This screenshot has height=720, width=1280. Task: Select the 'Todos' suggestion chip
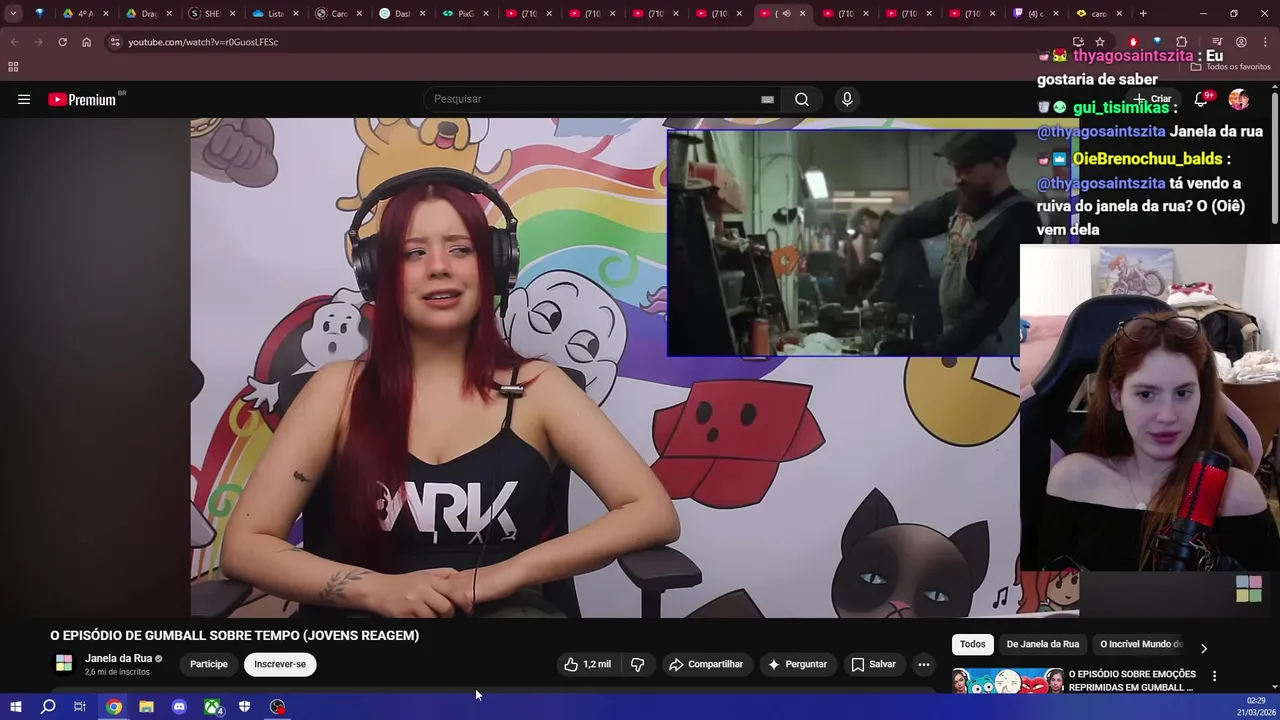point(972,645)
